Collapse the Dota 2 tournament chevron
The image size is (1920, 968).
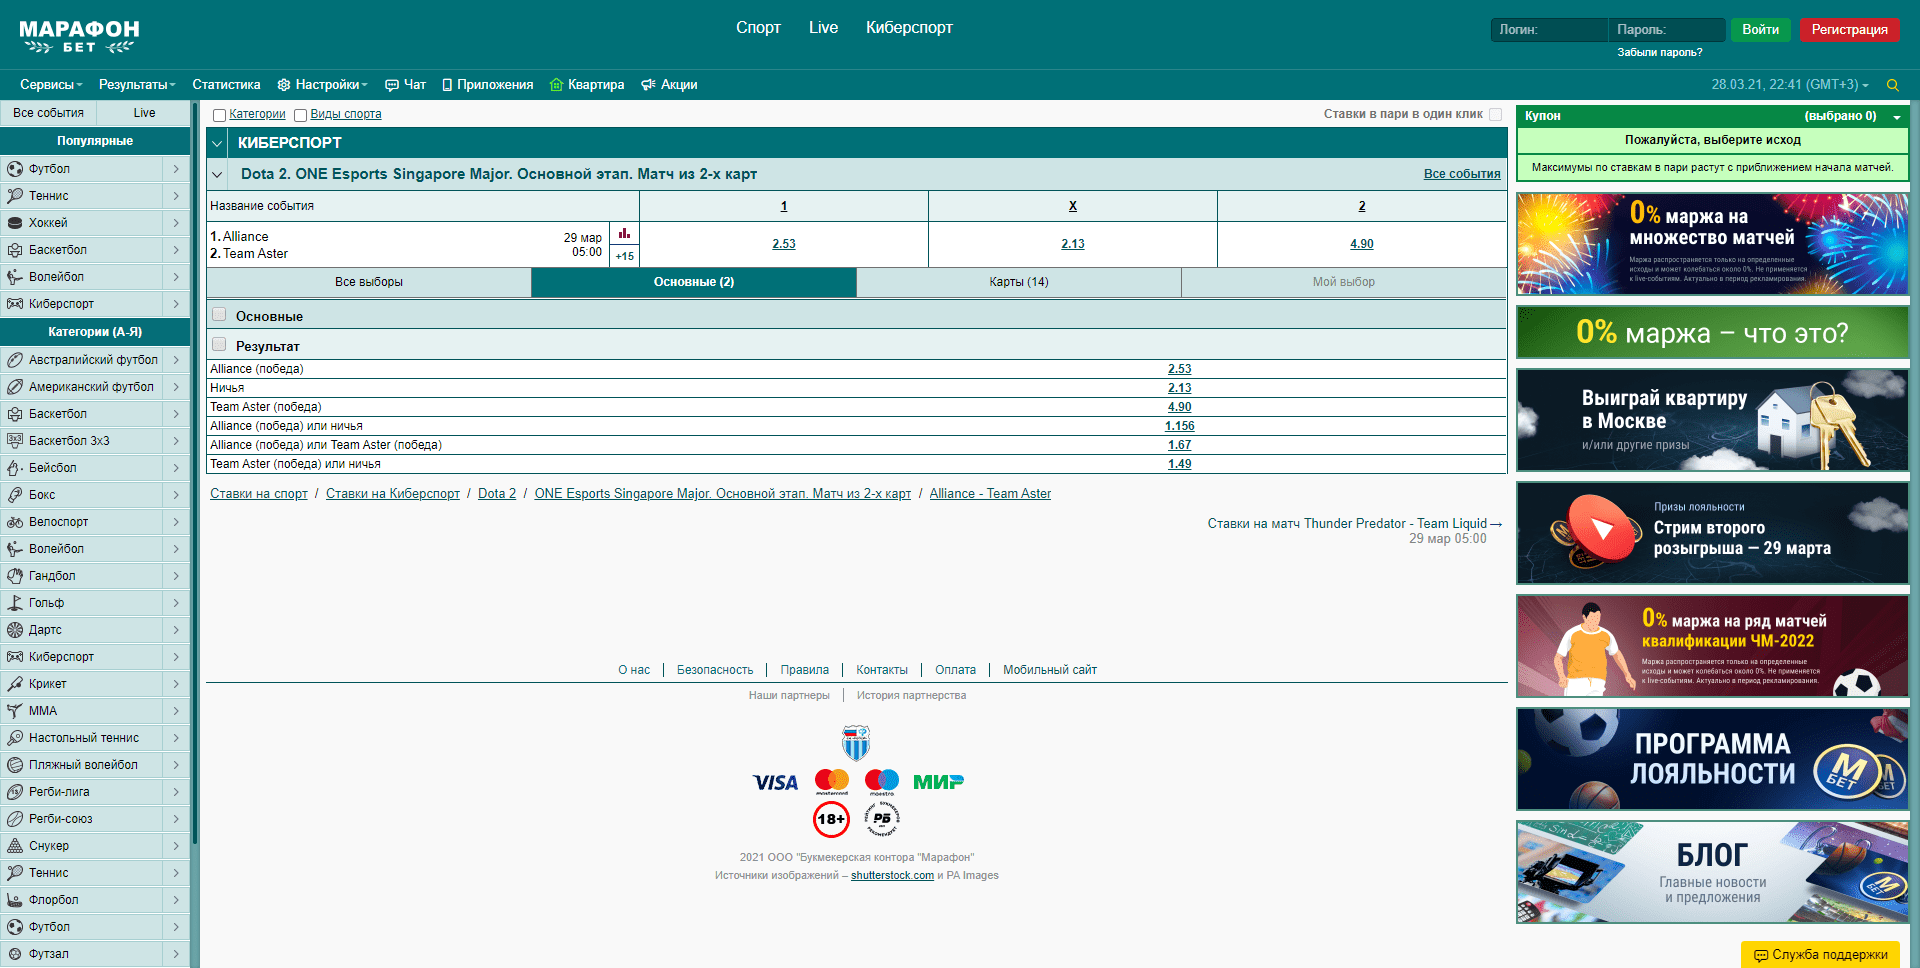pyautogui.click(x=217, y=174)
